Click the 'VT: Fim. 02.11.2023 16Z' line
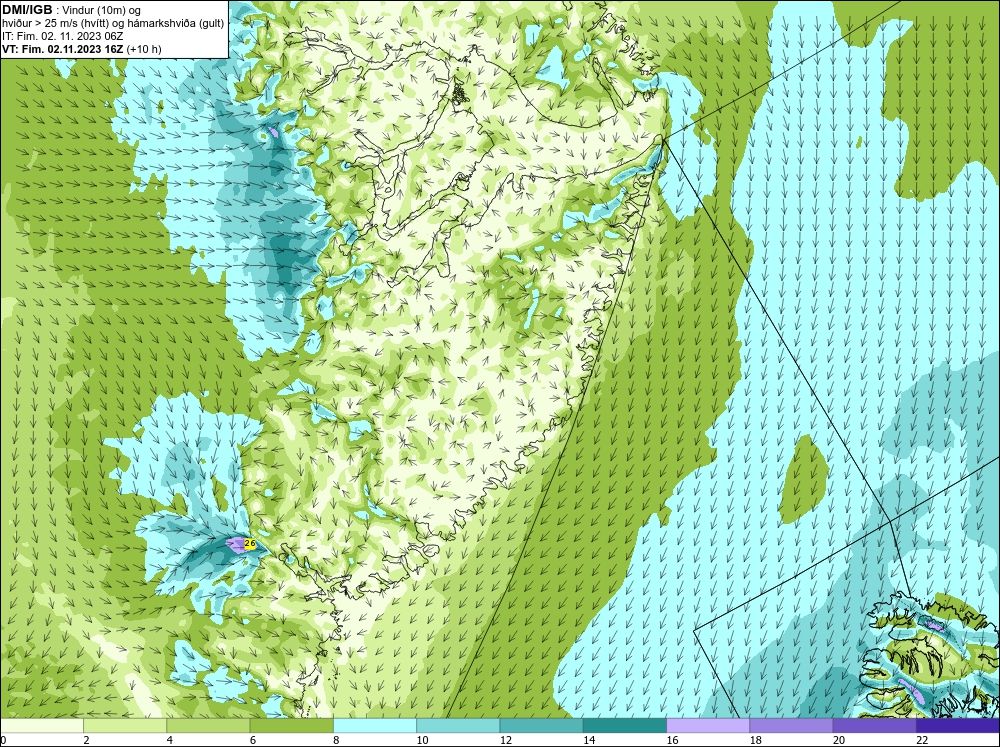Screen dimensions: 1000x747 click(x=63, y=49)
